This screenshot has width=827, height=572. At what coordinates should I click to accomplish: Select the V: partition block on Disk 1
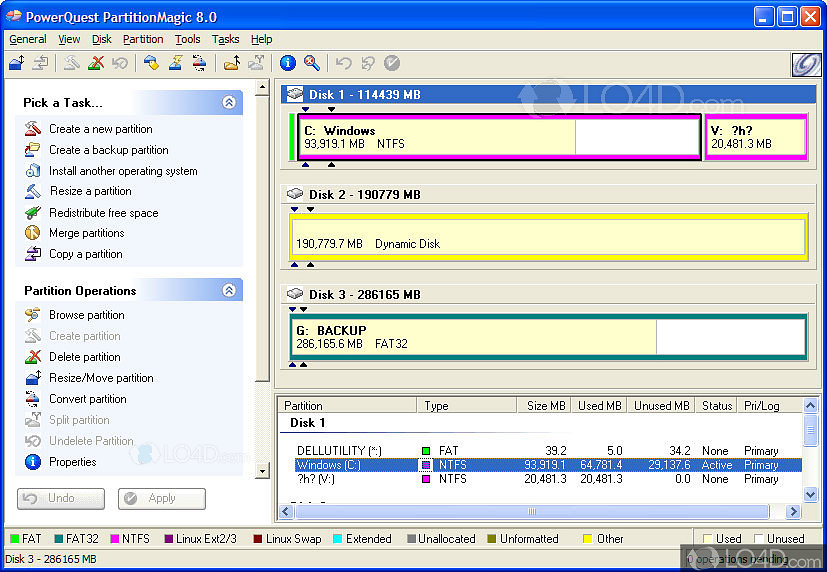point(756,137)
